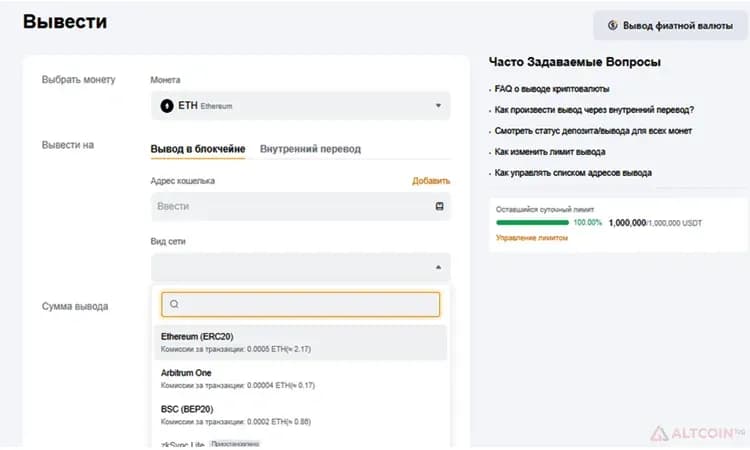
Task: Click the Вывод фиатной валюты button
Action: click(x=670, y=25)
